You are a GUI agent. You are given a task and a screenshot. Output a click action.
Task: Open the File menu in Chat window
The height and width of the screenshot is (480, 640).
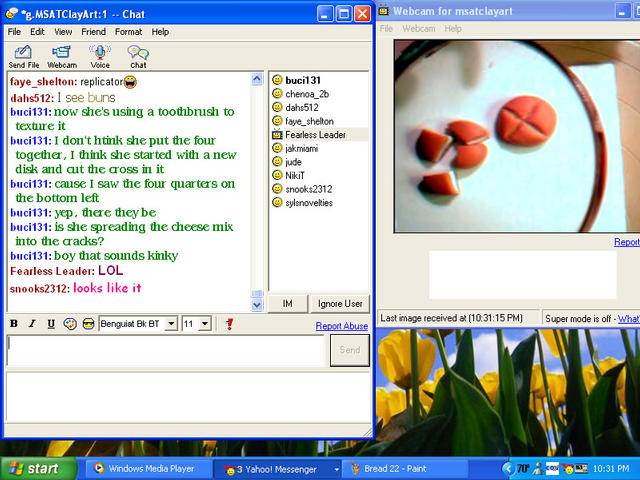pyautogui.click(x=14, y=32)
